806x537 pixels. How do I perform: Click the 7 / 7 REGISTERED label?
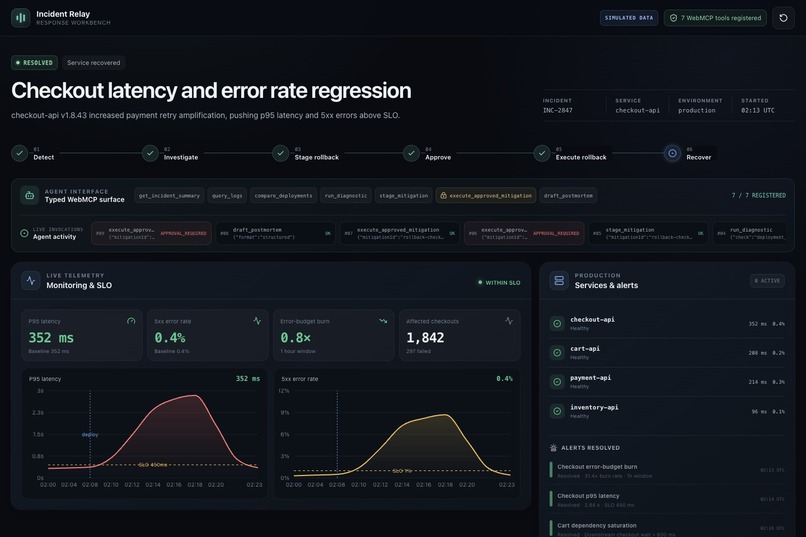(759, 195)
